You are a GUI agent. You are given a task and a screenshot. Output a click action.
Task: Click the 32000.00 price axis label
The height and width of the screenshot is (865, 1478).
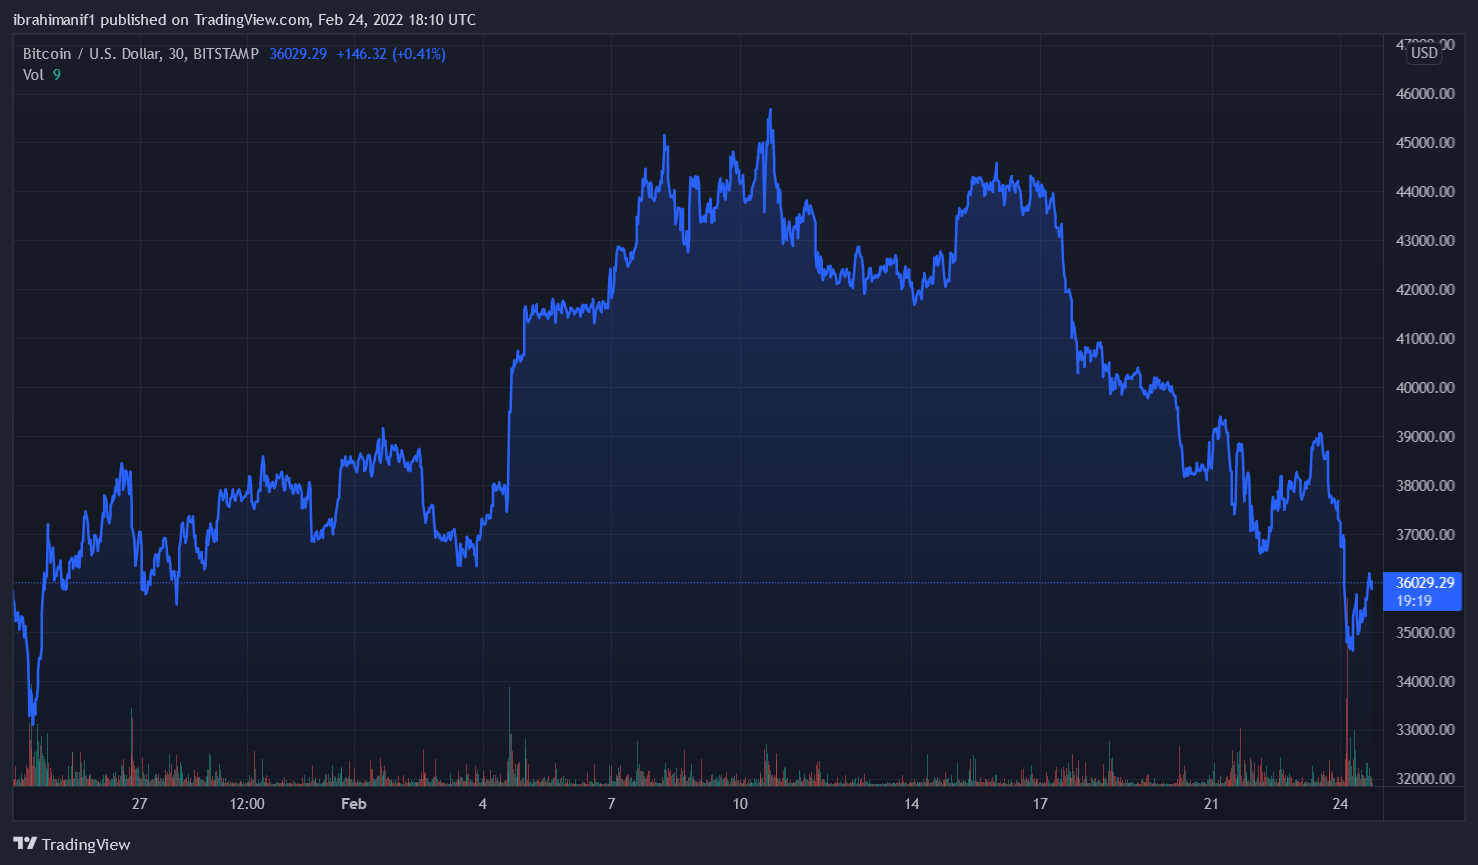click(1425, 779)
